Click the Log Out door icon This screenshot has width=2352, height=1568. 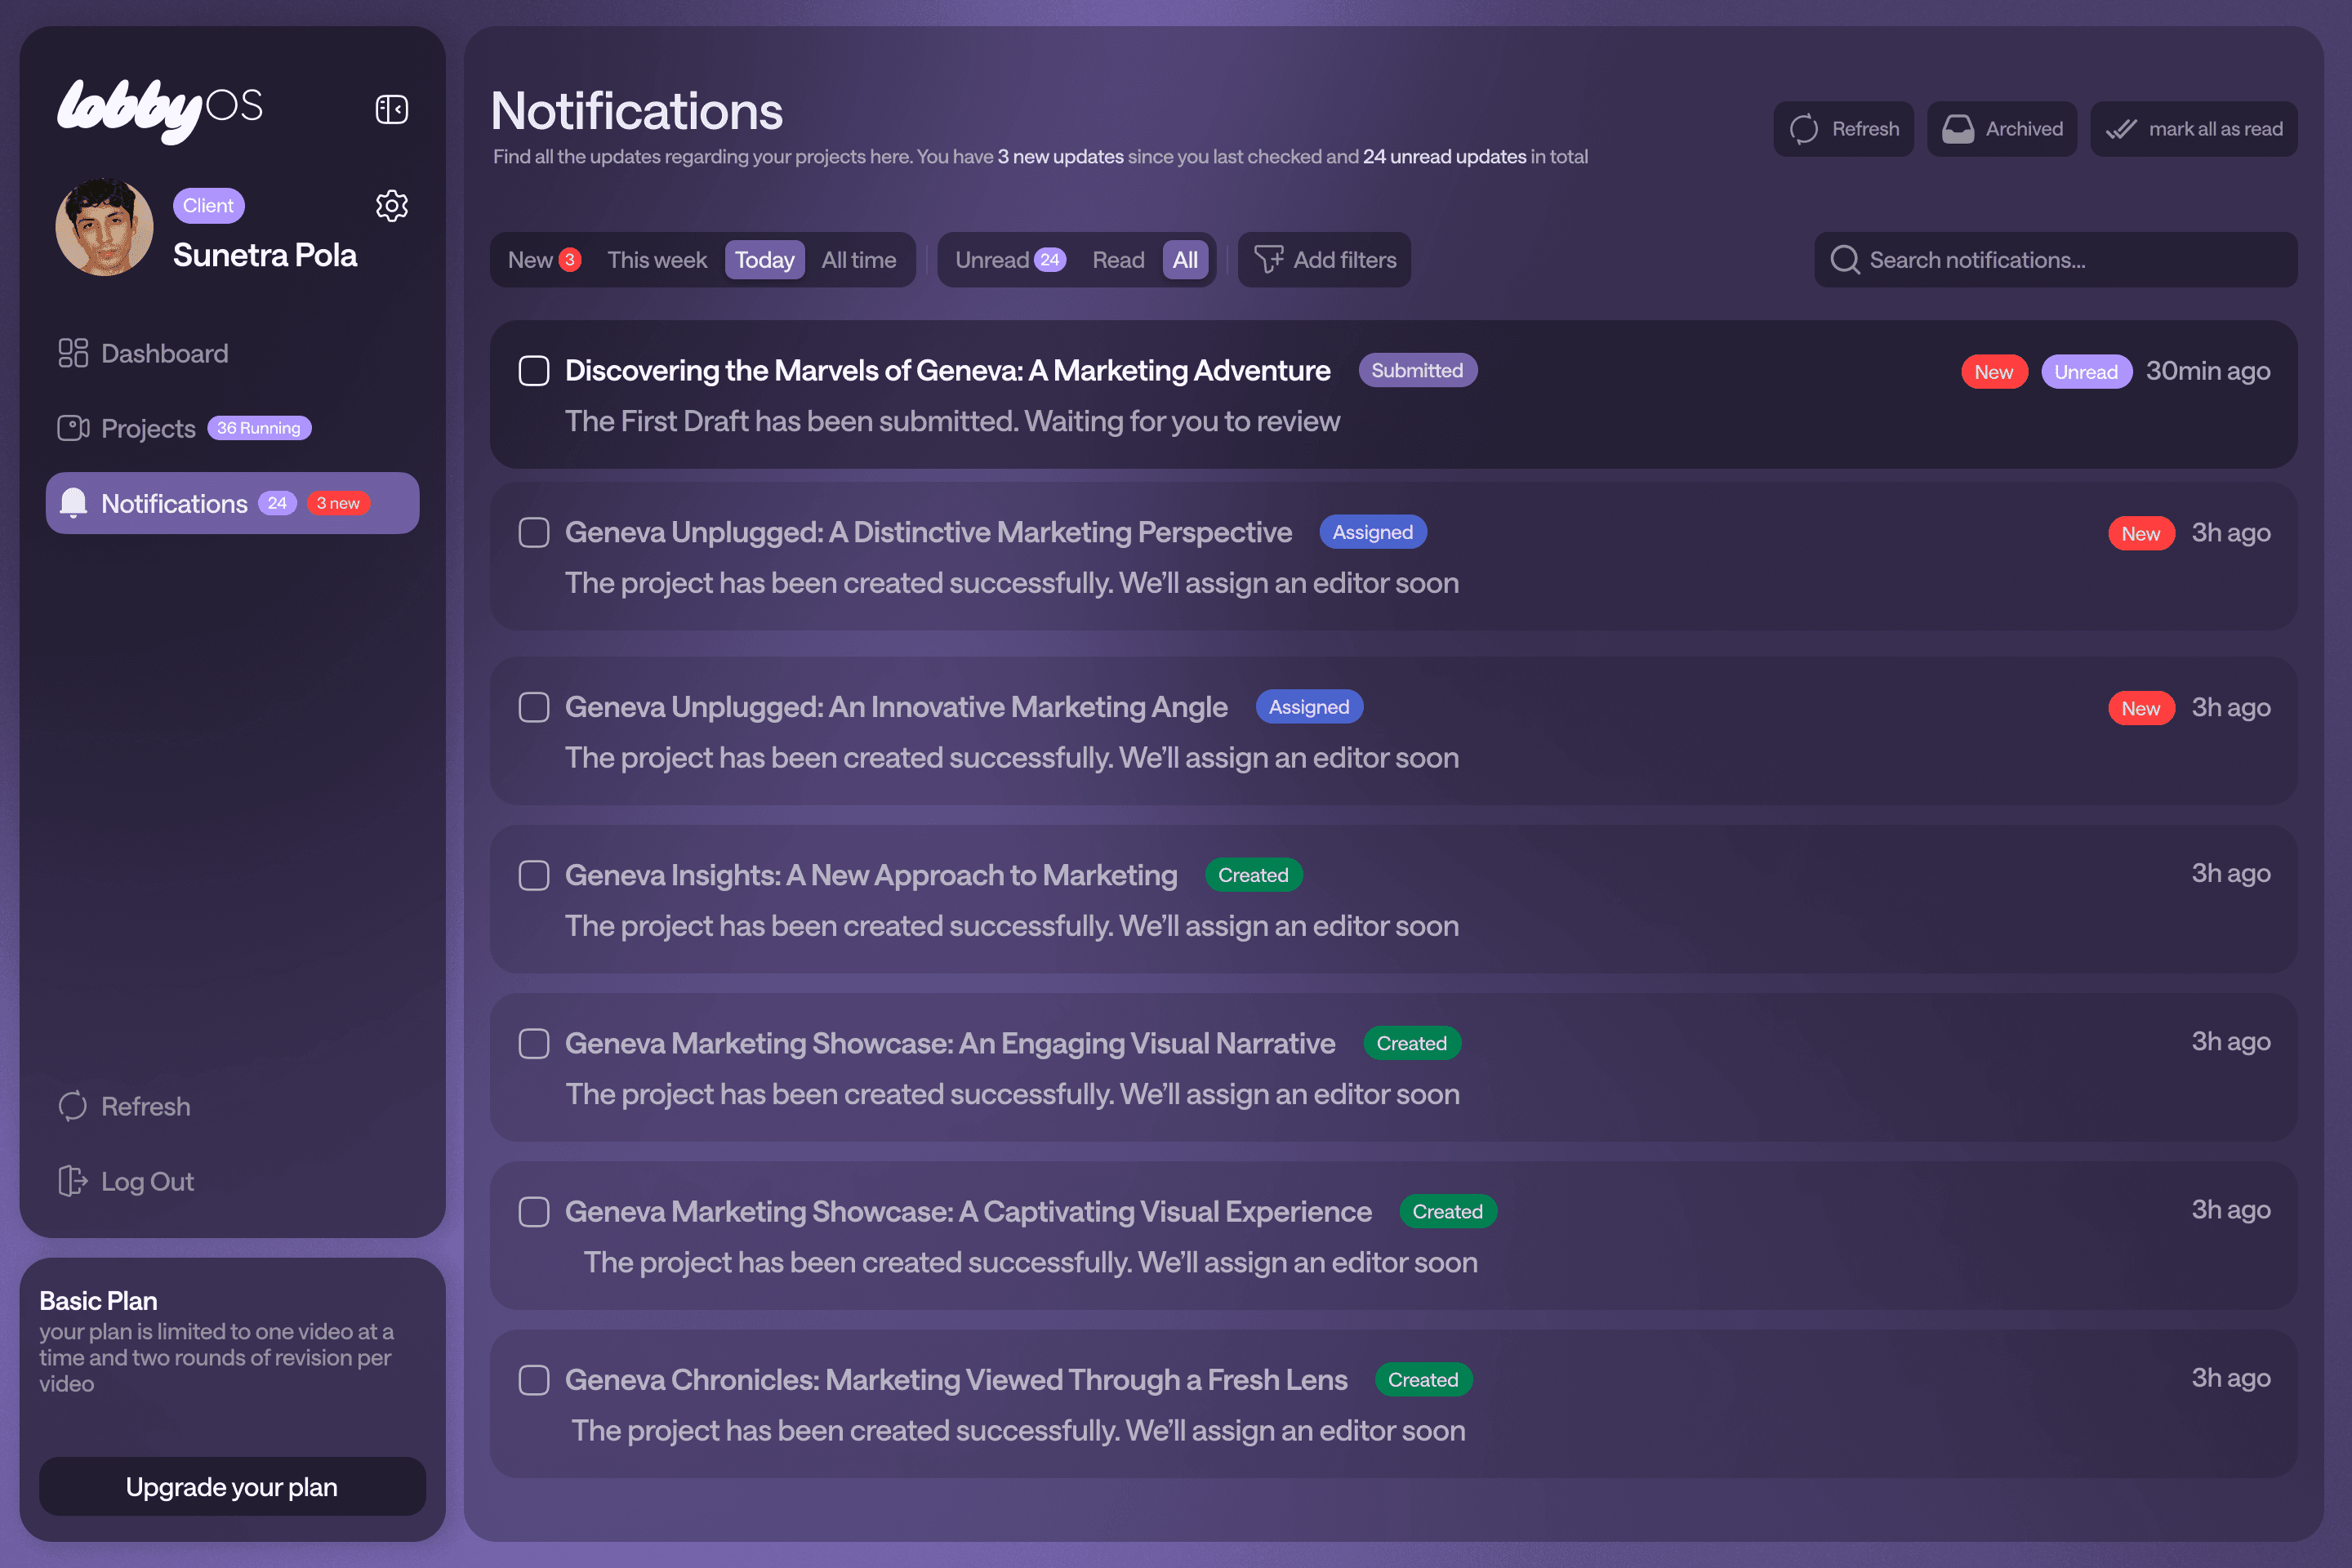click(x=73, y=1181)
